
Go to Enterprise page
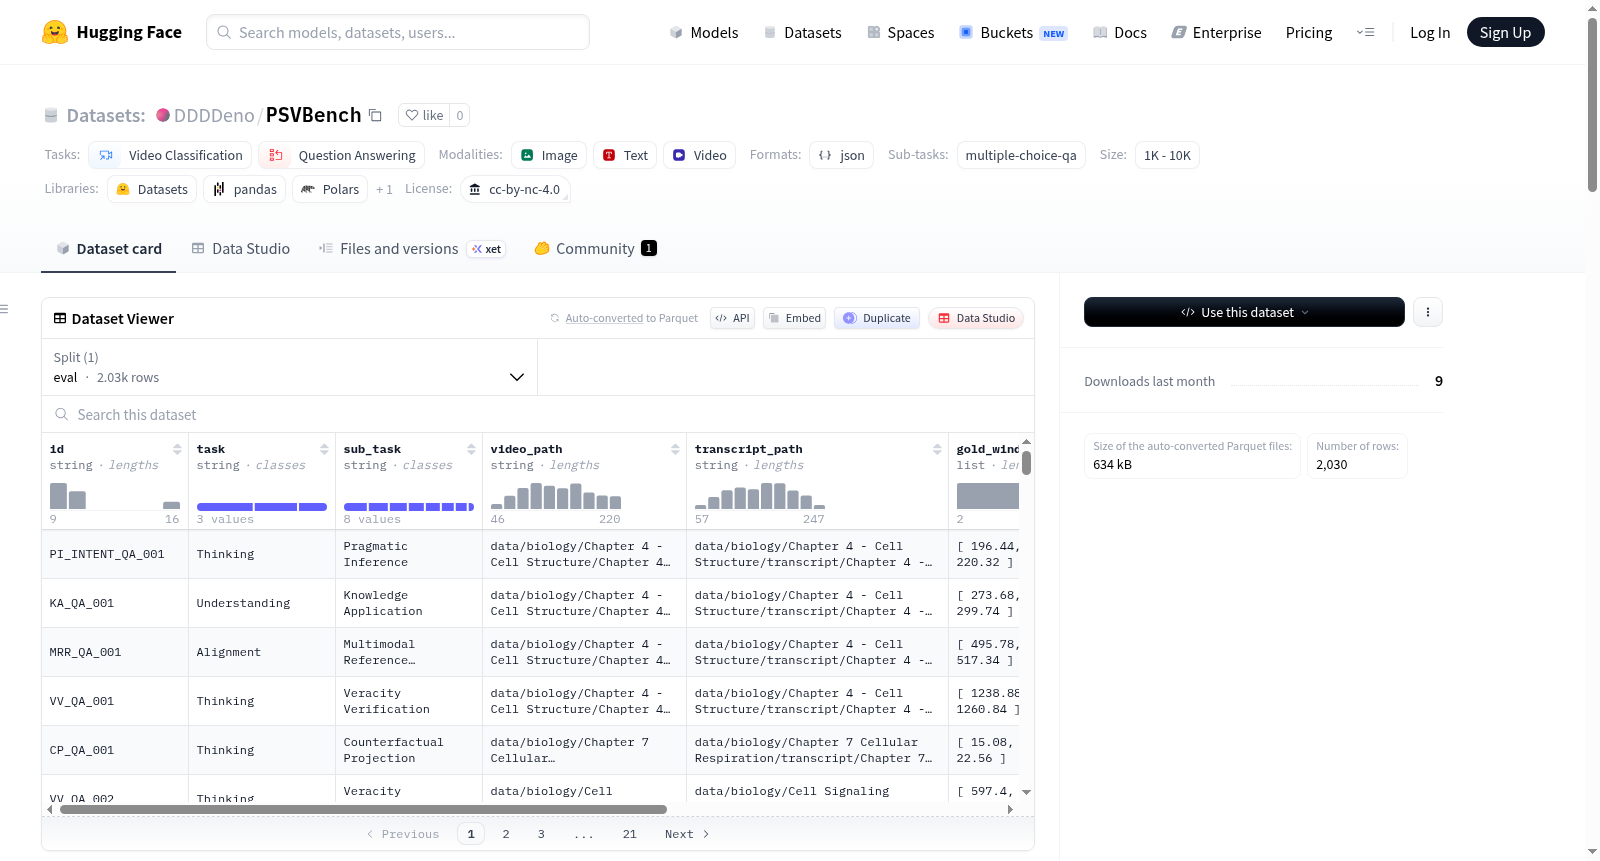pyautogui.click(x=1216, y=32)
